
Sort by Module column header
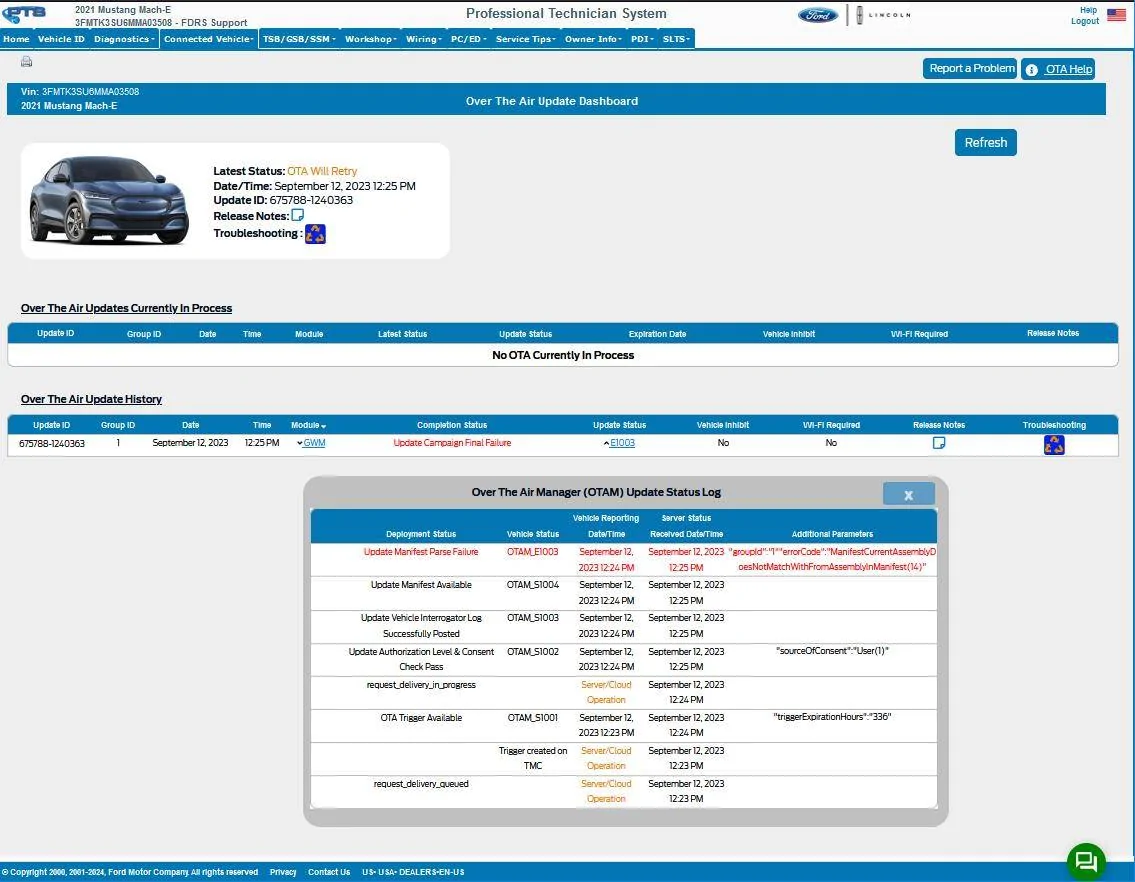click(x=308, y=425)
